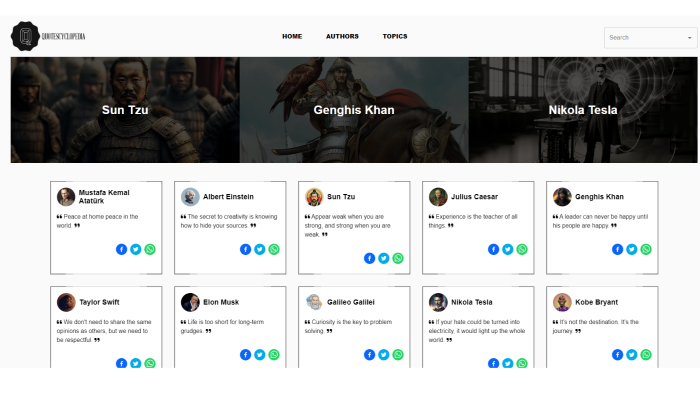
Task: Select quote 'The secret to creativity is knowing'
Action: [229, 221]
